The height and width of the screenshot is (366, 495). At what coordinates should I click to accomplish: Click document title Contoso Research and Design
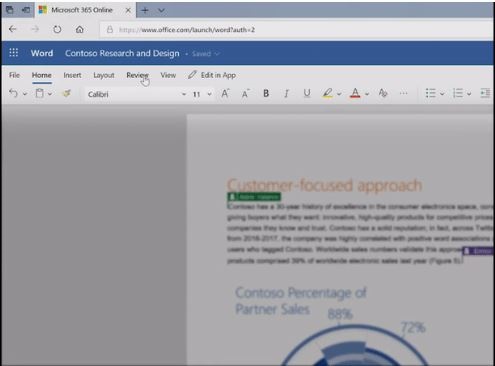tap(122, 53)
